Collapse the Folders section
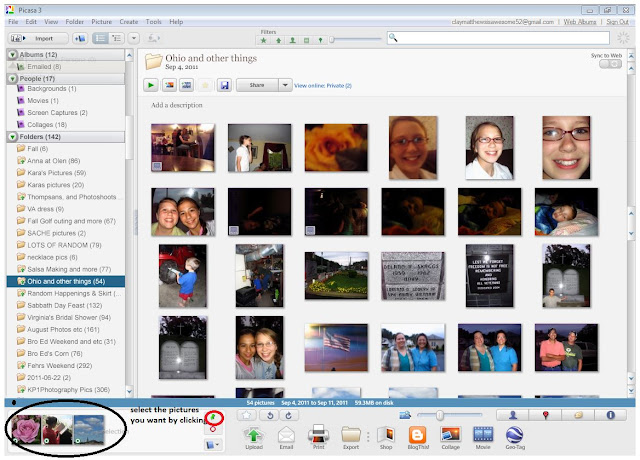This screenshot has width=640, height=460. pyautogui.click(x=13, y=137)
